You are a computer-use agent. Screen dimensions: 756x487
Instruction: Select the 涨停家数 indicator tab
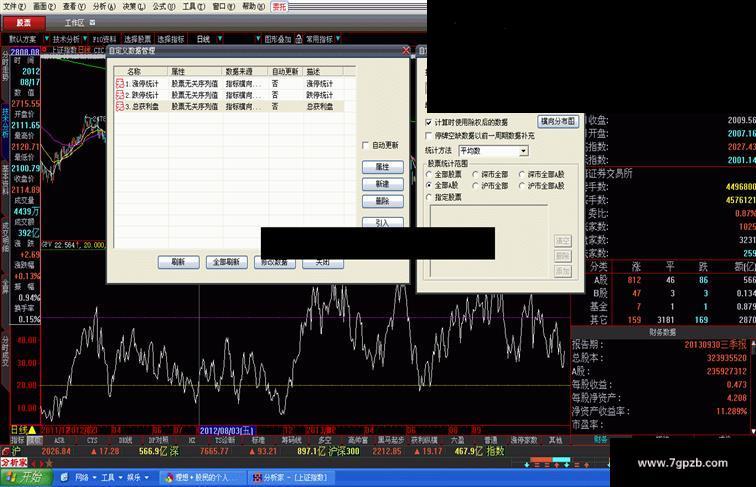[x=524, y=440]
